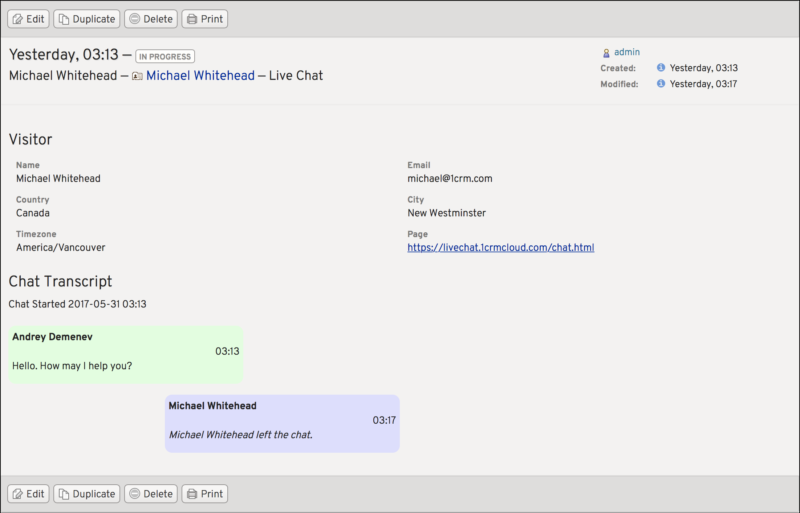This screenshot has height=513, width=800.
Task: Click the bottom Duplicate button
Action: [86, 494]
